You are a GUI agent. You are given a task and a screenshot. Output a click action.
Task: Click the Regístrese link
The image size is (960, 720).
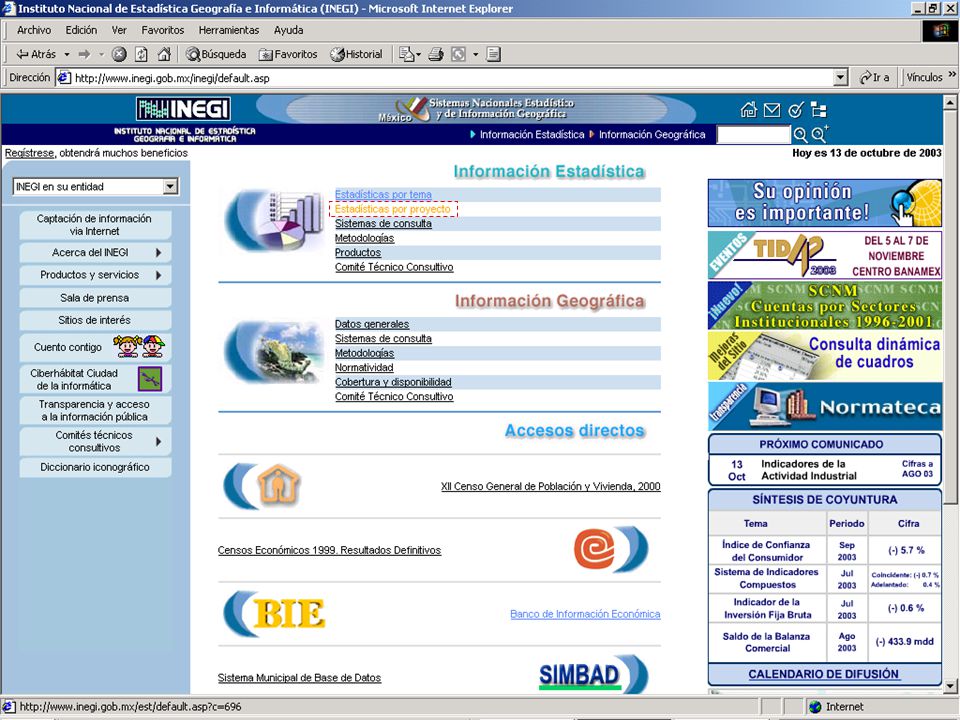29,153
